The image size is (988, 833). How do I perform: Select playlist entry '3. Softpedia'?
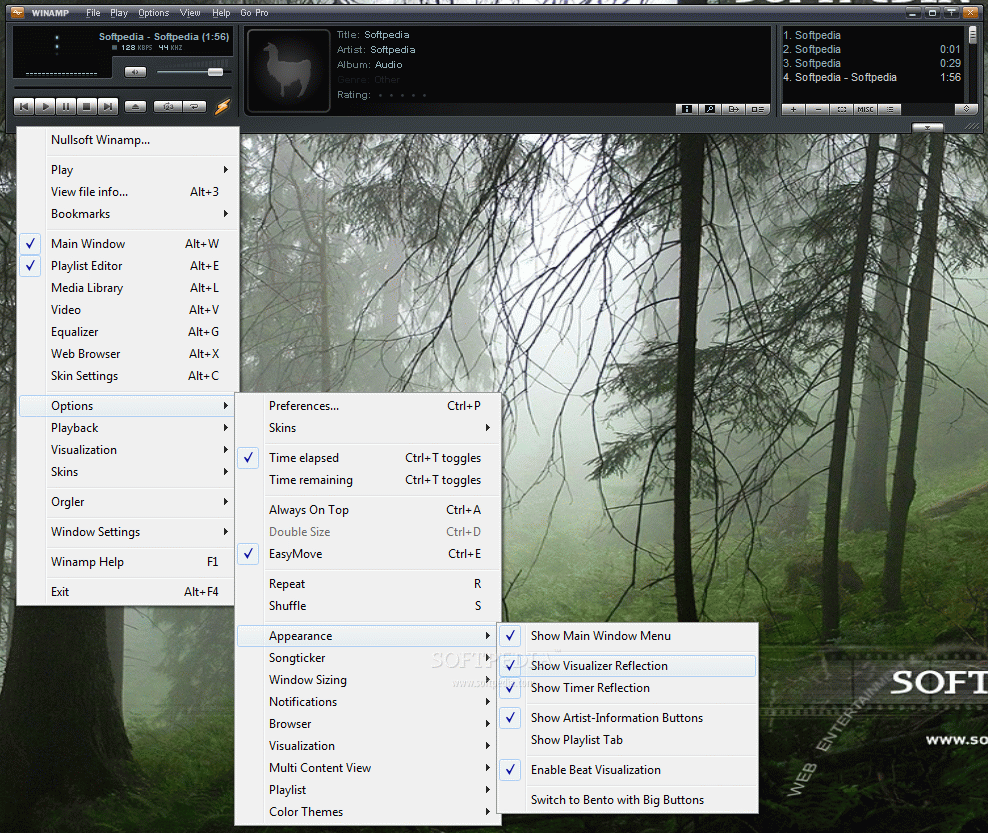872,64
